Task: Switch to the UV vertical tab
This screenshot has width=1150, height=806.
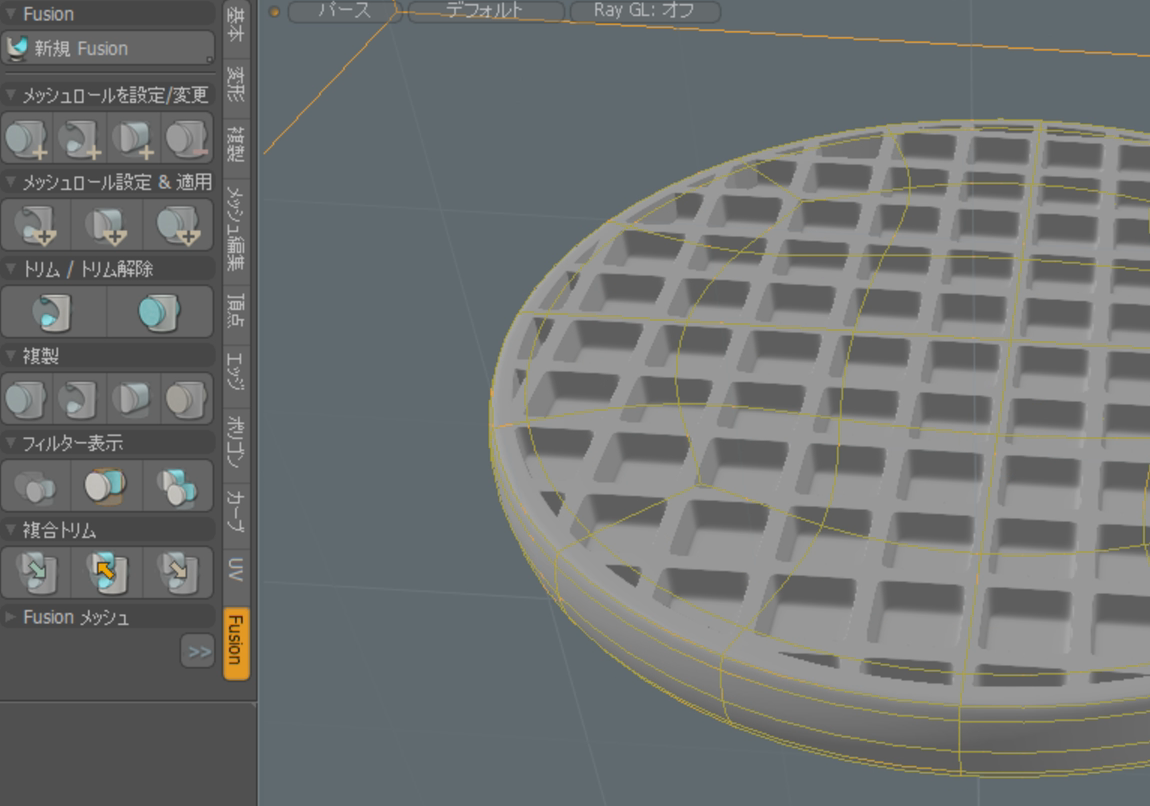Action: [x=236, y=570]
